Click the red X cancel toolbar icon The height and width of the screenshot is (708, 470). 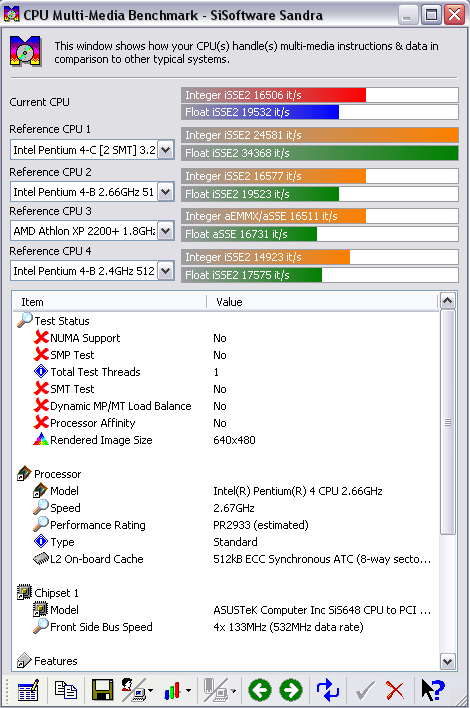395,690
